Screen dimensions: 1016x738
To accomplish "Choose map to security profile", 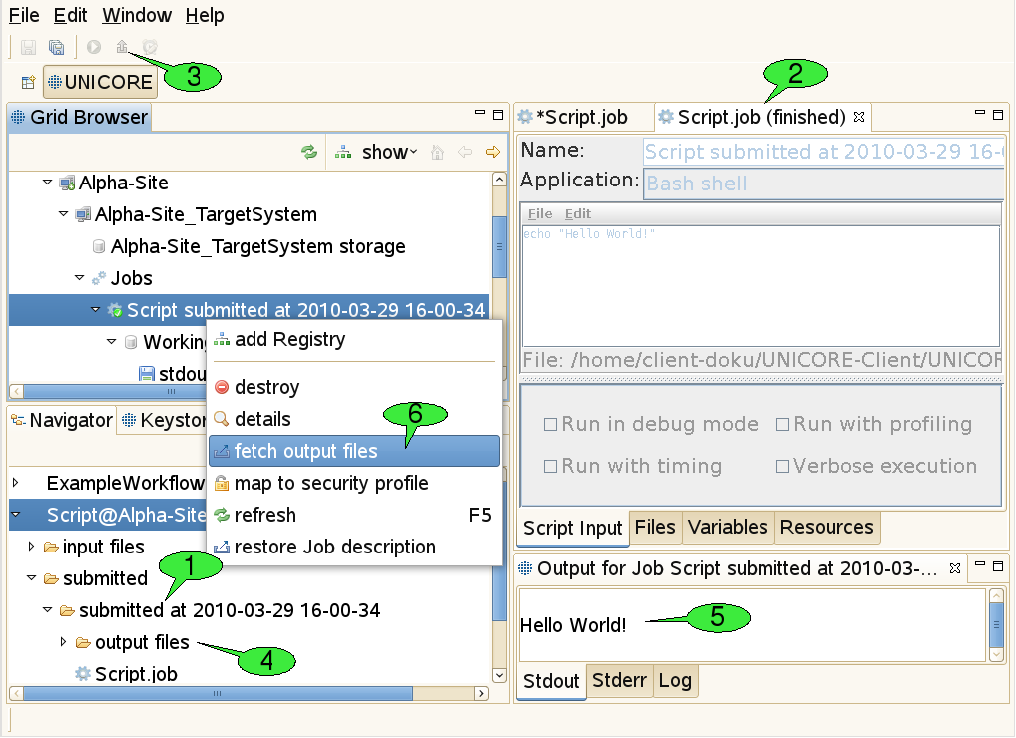I will tap(354, 483).
